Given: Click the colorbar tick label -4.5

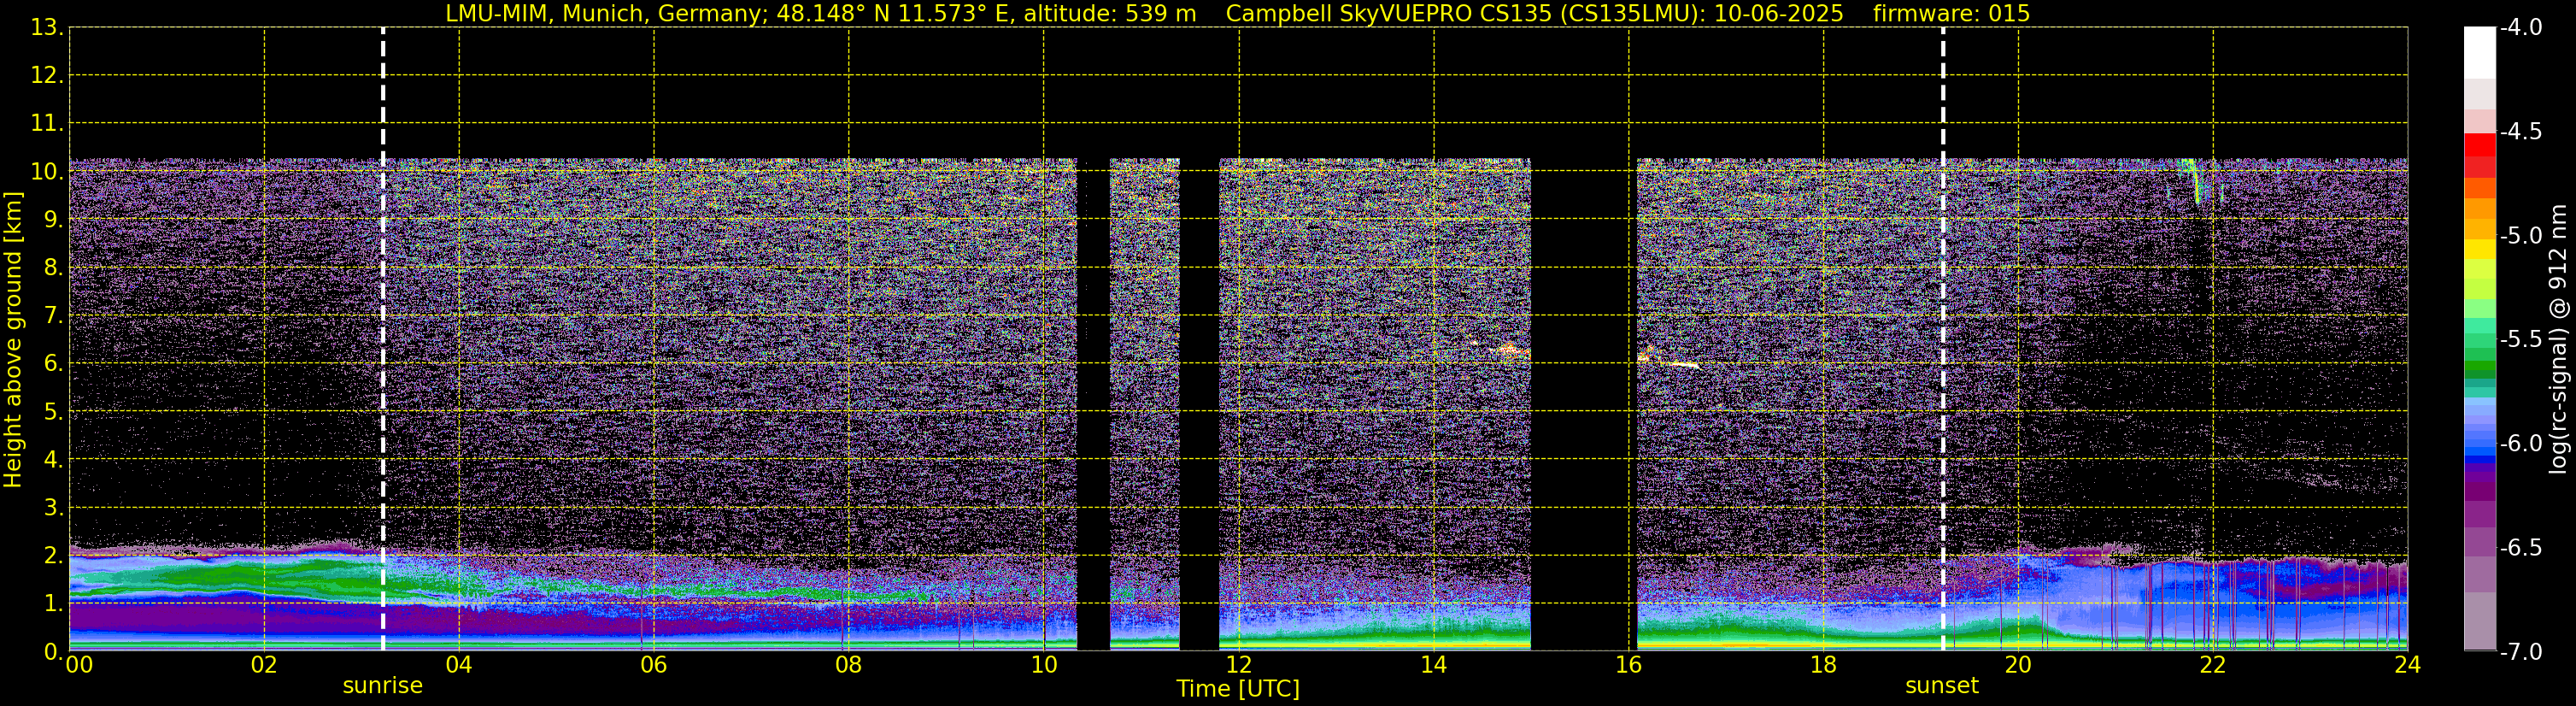Looking at the screenshot, I should [2520, 132].
